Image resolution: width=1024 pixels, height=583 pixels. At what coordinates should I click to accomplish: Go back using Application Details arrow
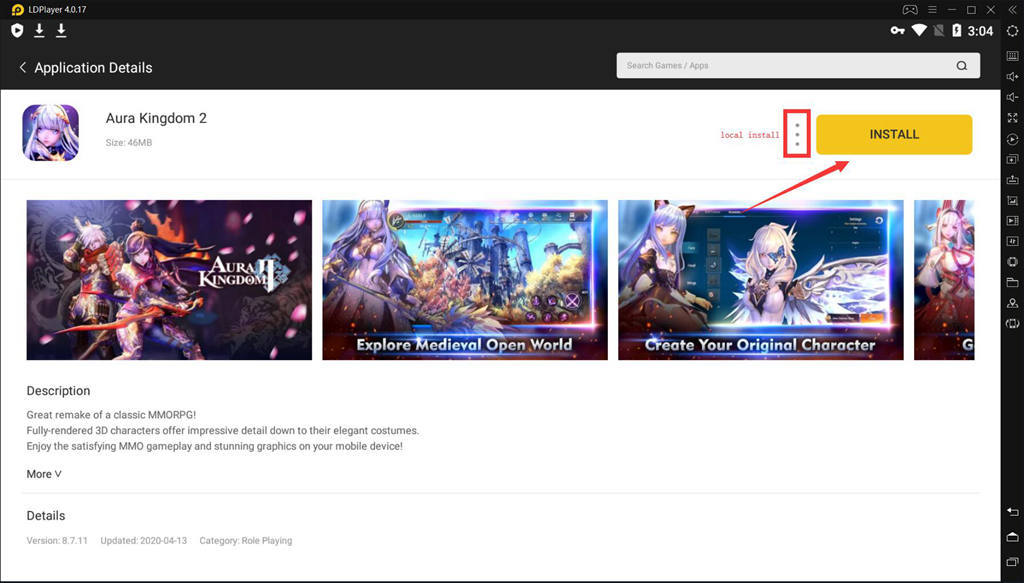pos(23,68)
